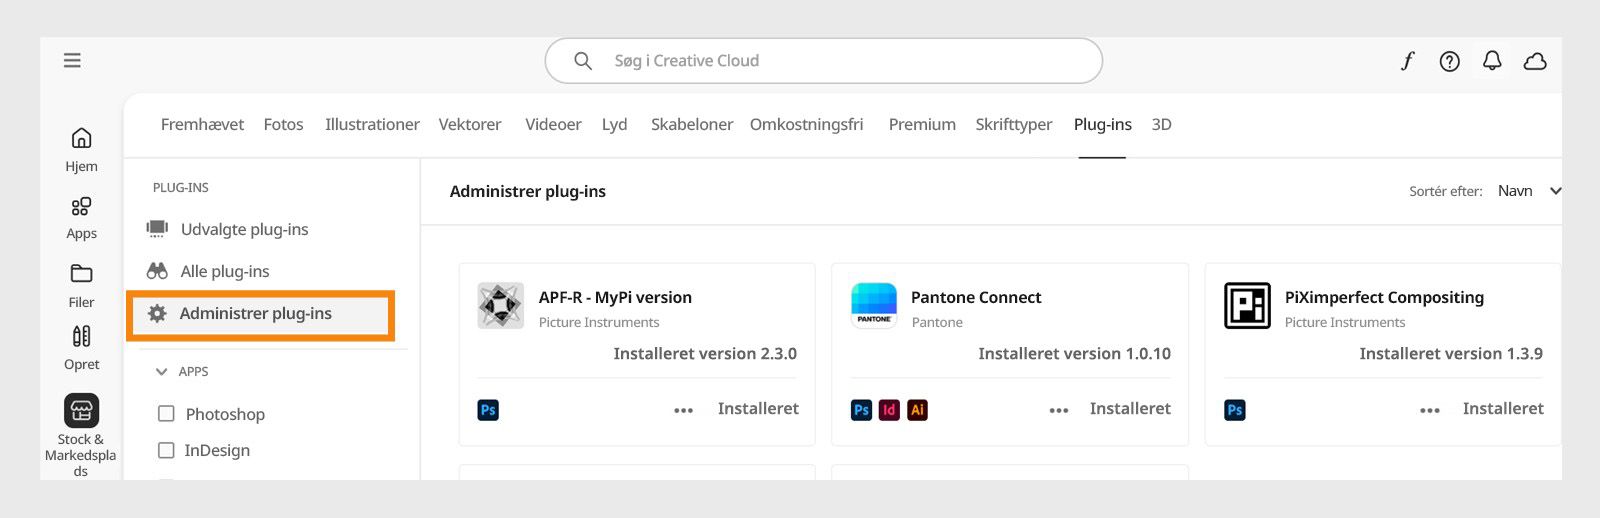Open Filer in sidebar
The image size is (1600, 518).
82,285
